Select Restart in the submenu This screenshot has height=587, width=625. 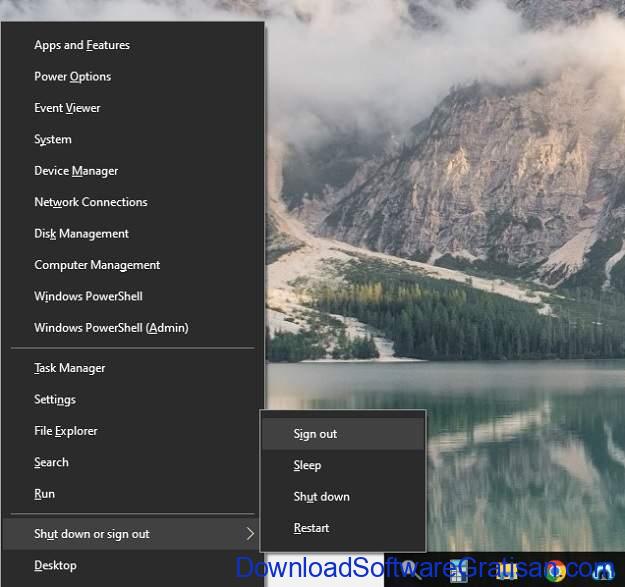tap(343, 528)
